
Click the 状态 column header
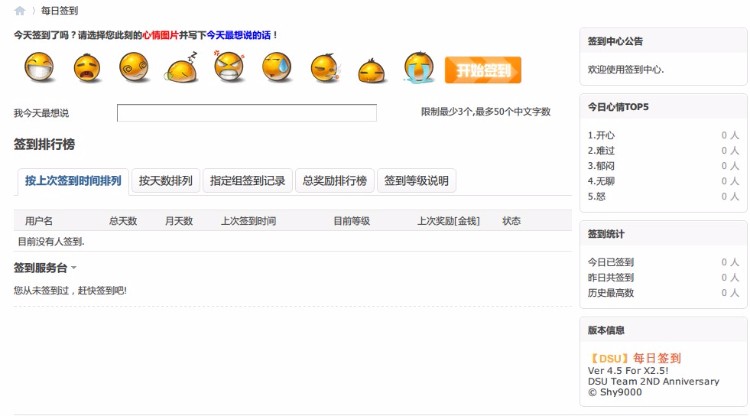pos(511,221)
